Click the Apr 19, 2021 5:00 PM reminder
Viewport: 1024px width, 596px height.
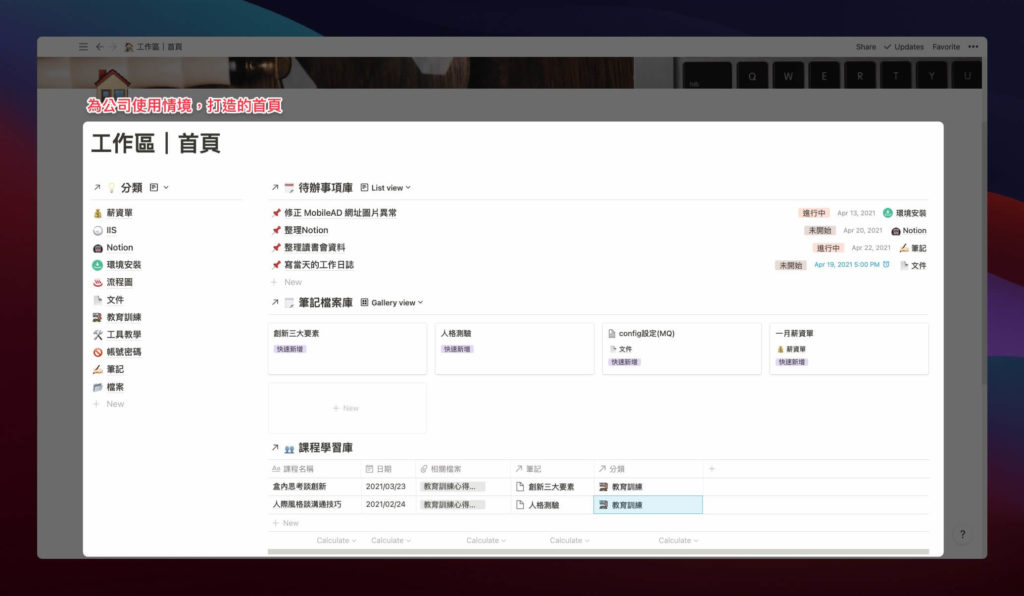pos(852,265)
